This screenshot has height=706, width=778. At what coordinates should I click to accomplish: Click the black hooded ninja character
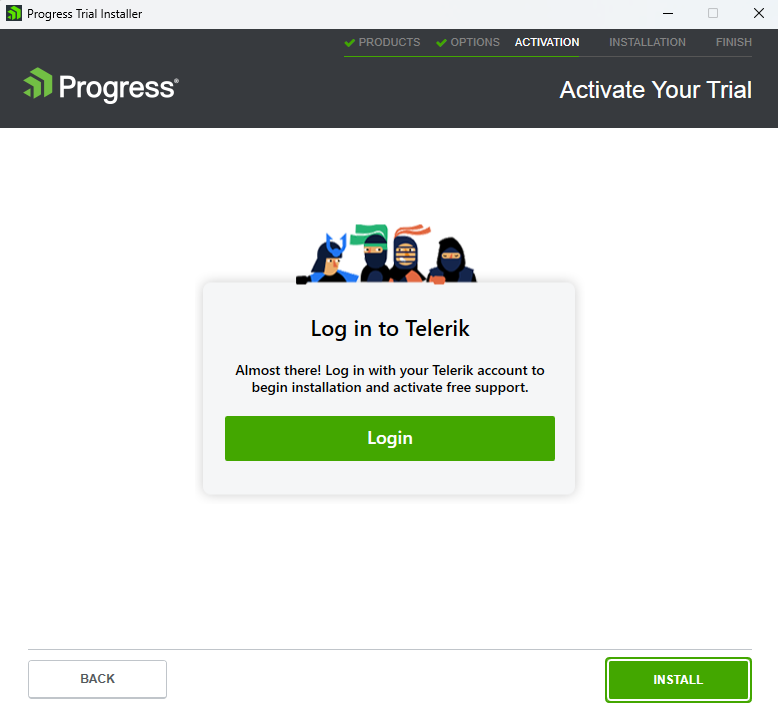tap(452, 260)
